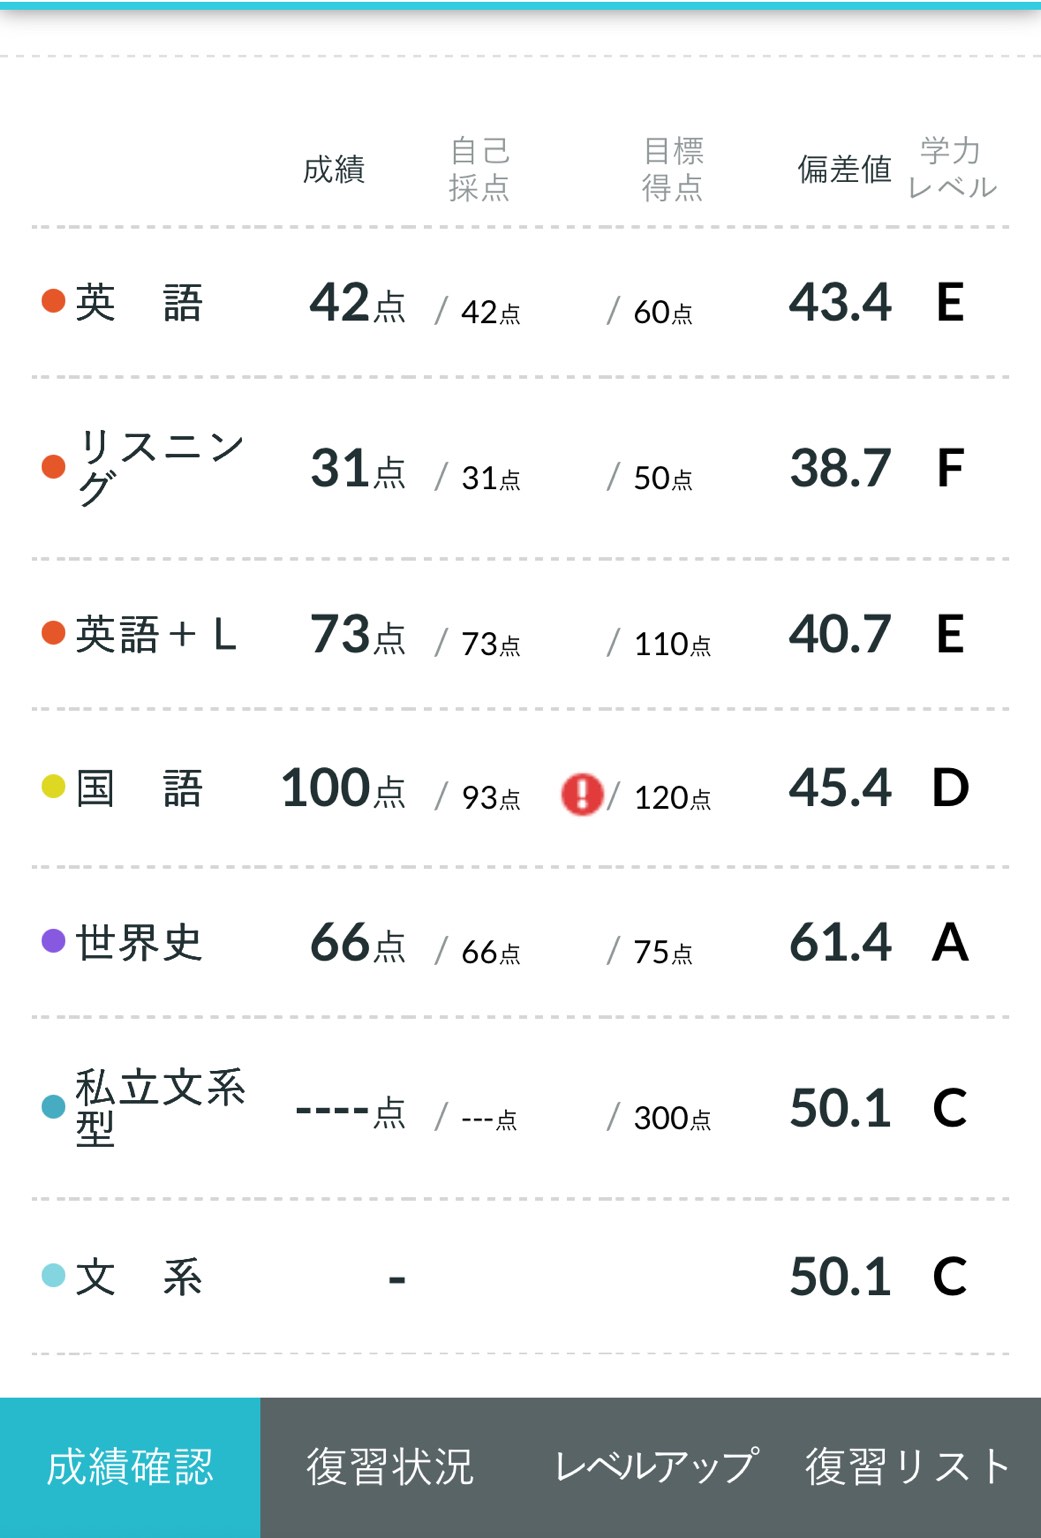
Task: Click the 世界史 subject label
Action: click(x=139, y=942)
